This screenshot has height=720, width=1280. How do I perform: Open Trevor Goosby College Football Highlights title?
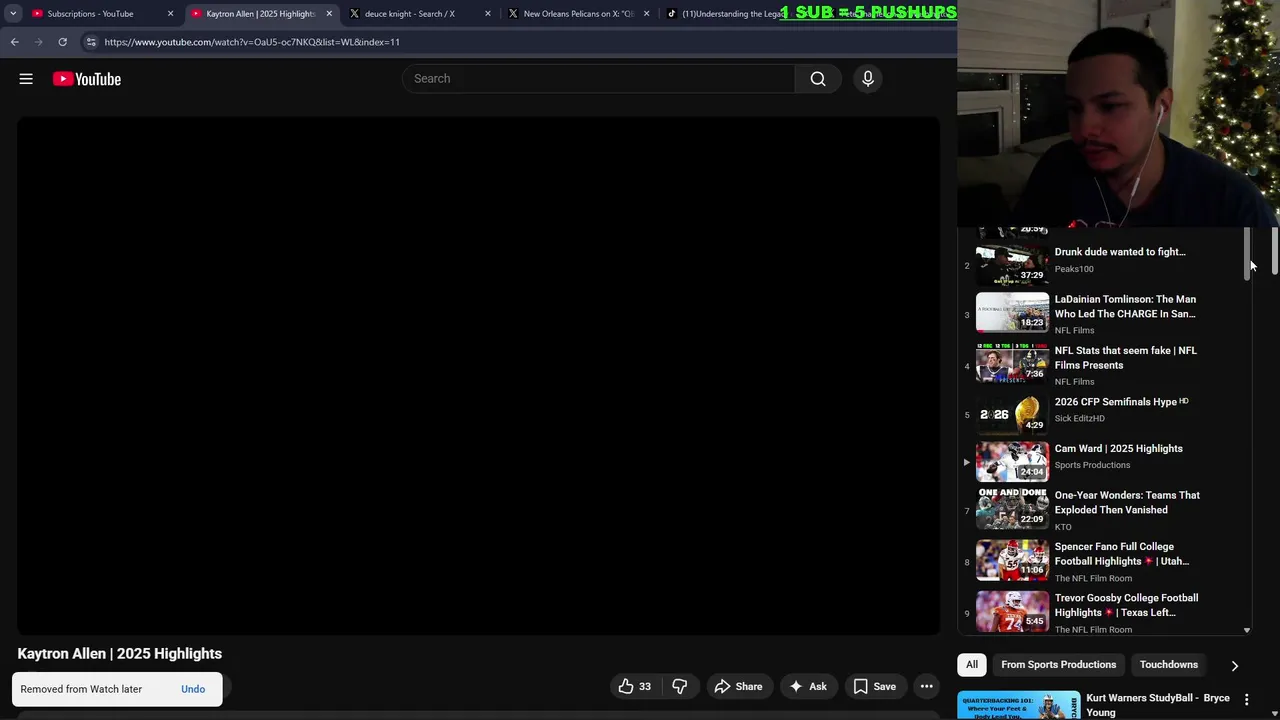[x=1126, y=605]
